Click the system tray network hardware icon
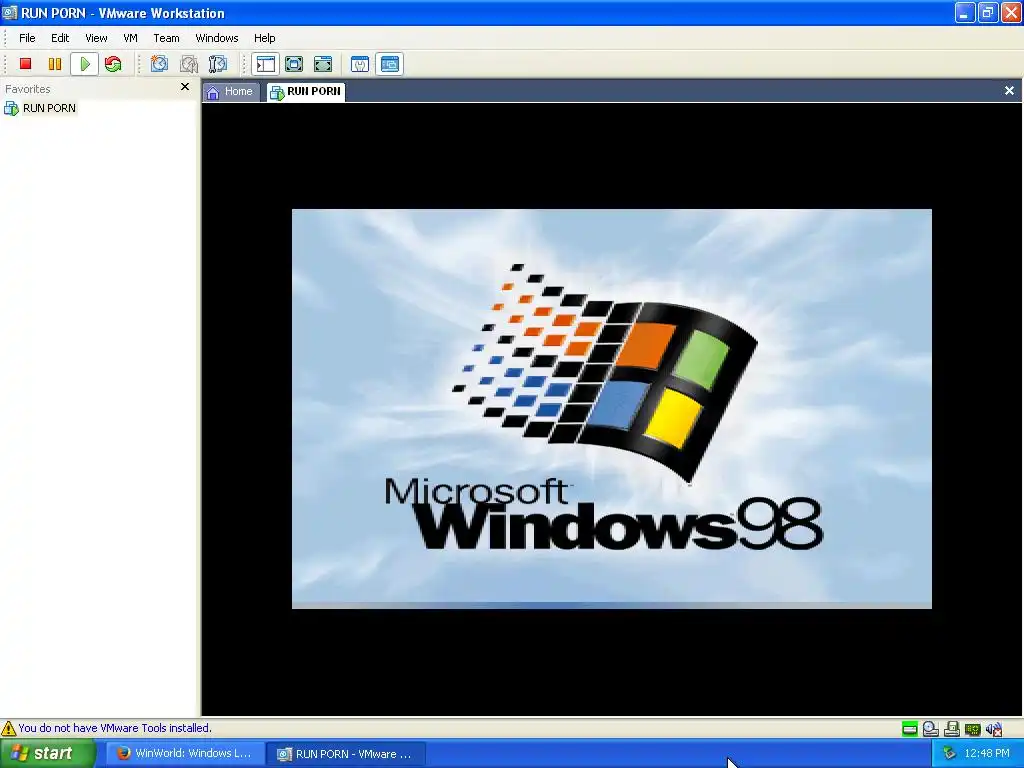This screenshot has width=1024, height=768. (x=950, y=754)
